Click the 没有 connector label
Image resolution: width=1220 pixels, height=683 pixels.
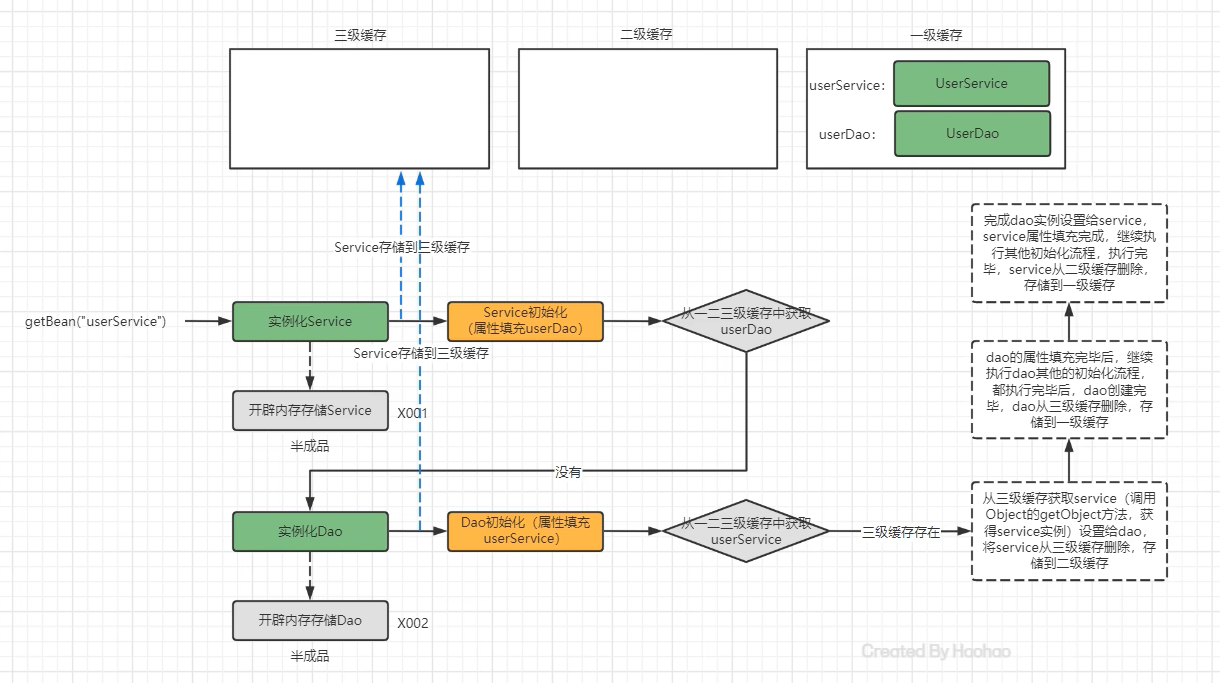point(568,471)
